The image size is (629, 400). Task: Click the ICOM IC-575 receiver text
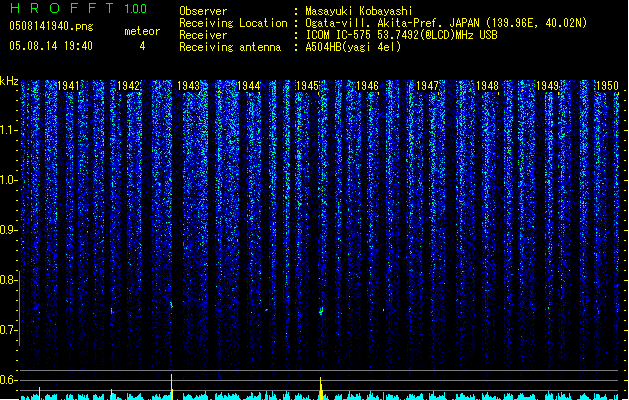(x=402, y=35)
